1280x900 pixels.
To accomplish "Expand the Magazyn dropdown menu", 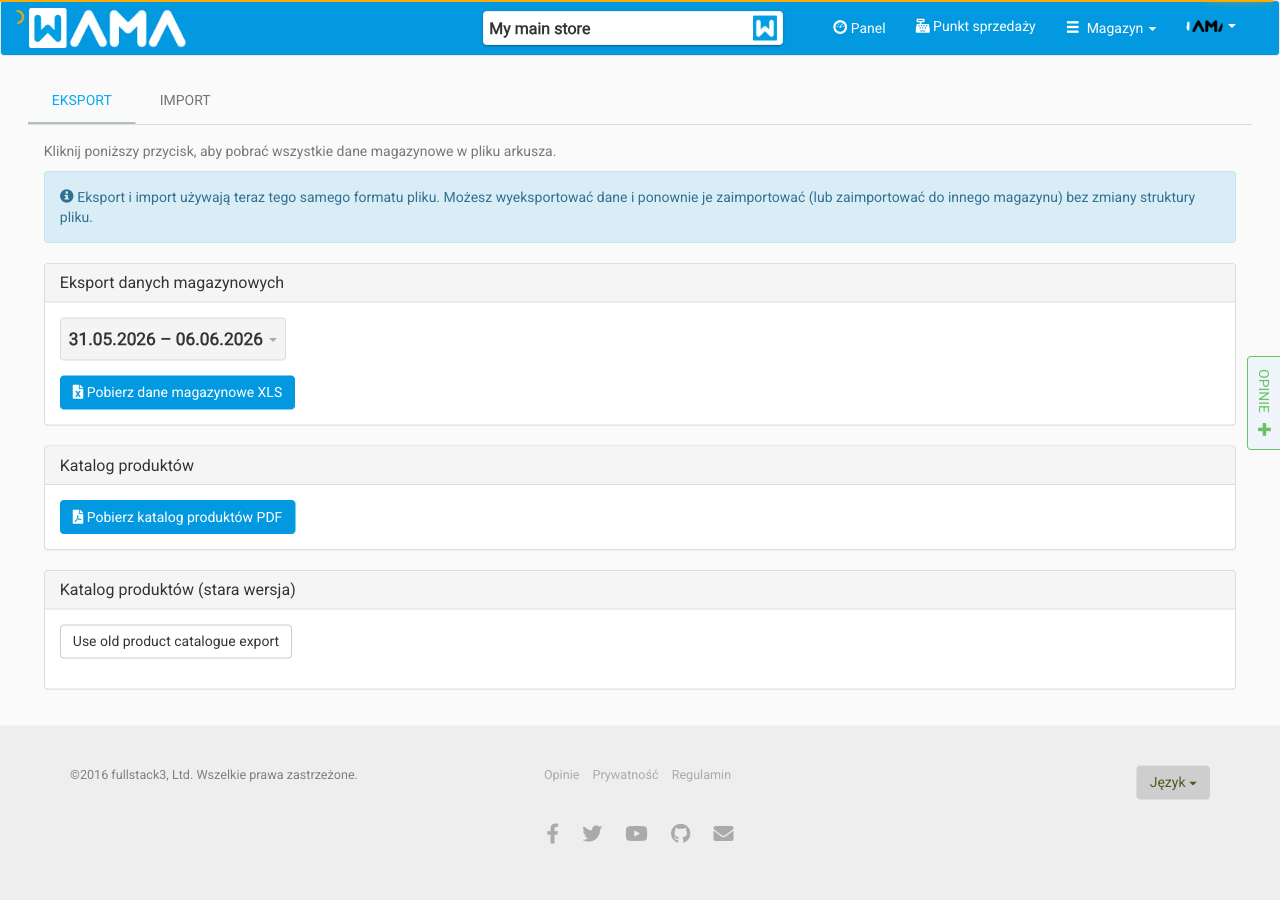I will (1111, 28).
